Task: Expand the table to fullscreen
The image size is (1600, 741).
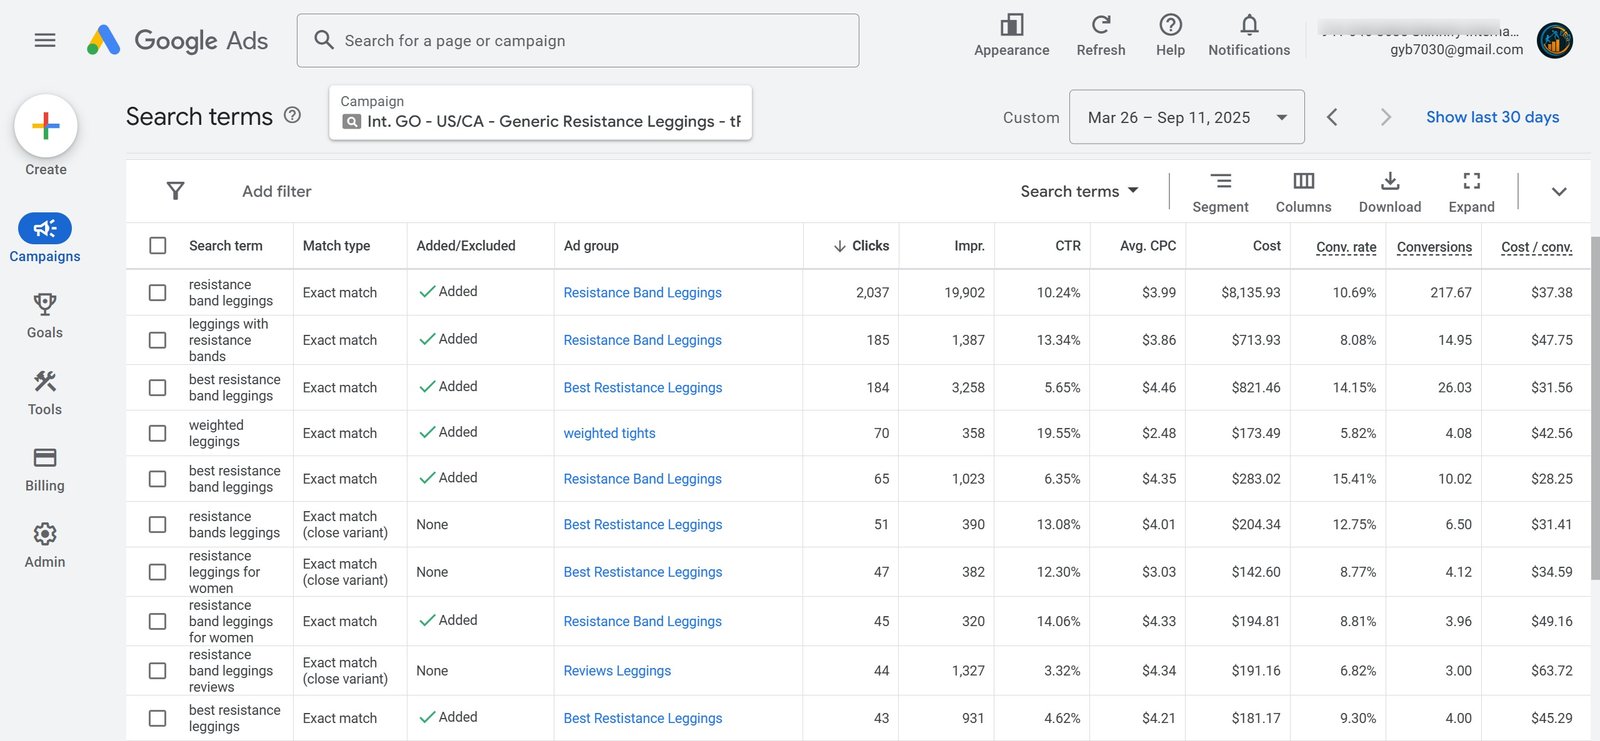Action: 1471,191
